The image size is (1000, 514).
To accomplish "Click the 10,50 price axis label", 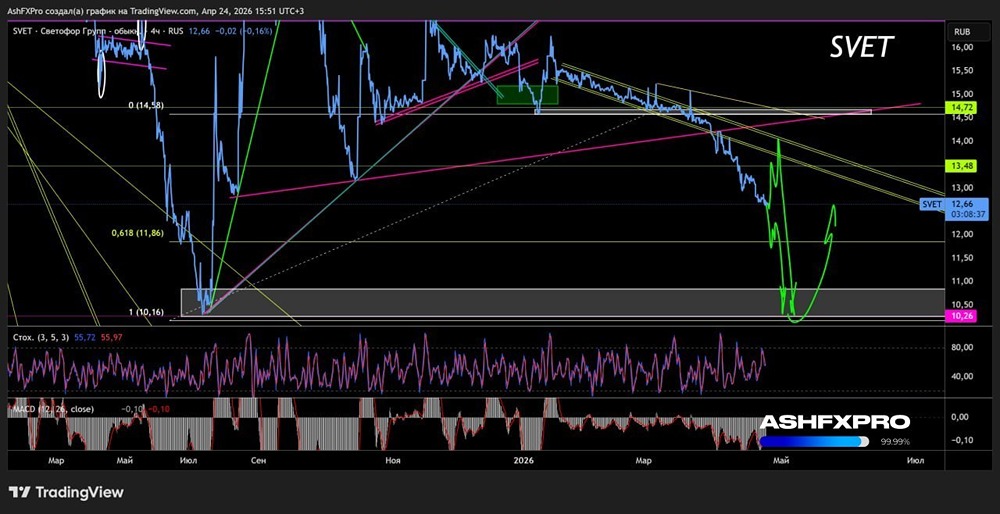I will point(962,304).
